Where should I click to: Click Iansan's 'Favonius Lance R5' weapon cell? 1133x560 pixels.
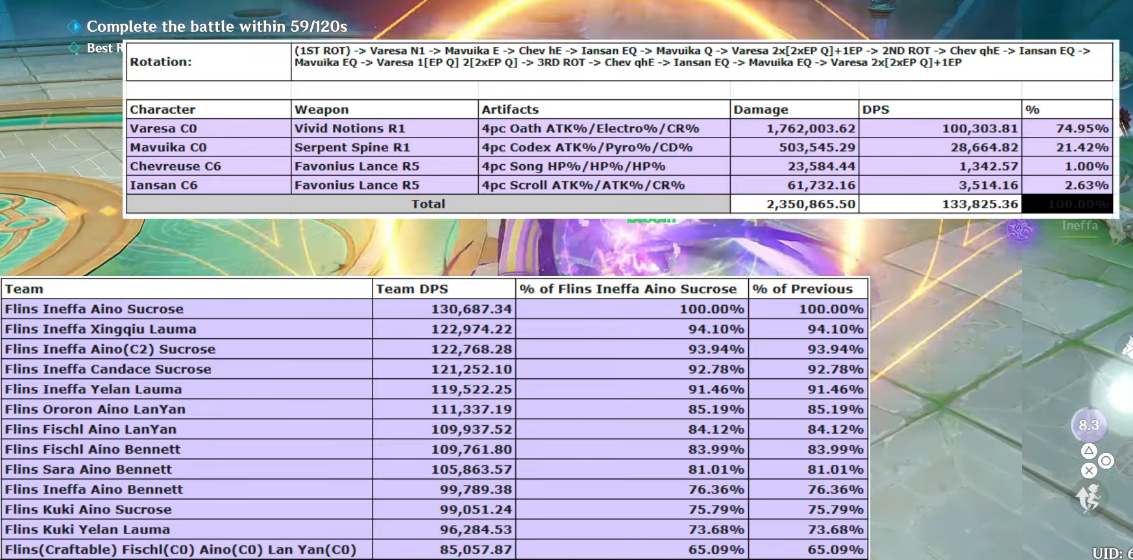point(385,185)
